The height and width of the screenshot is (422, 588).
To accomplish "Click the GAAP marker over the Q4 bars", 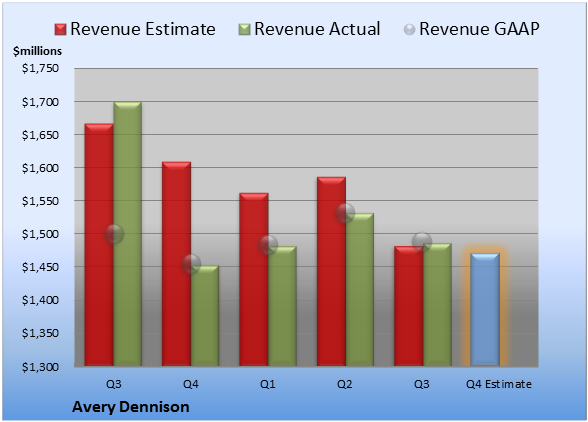I will [x=191, y=264].
